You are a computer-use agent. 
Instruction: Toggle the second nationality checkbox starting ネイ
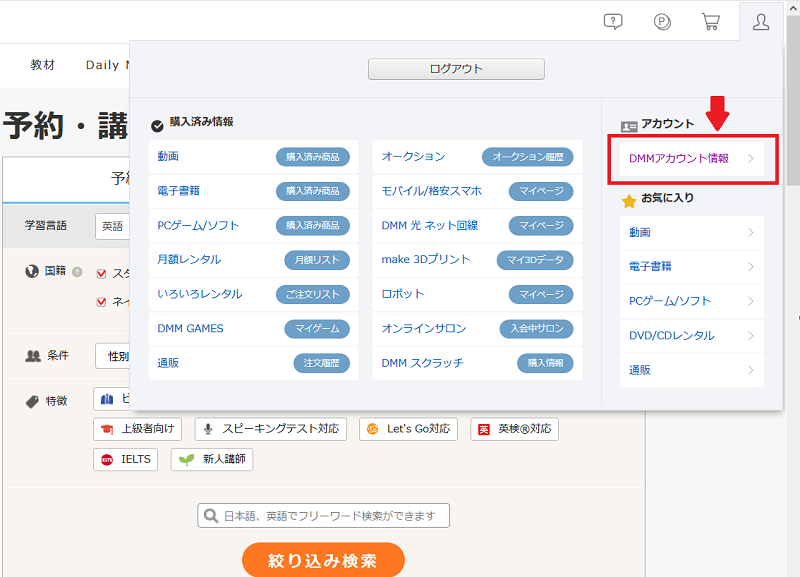coord(102,302)
